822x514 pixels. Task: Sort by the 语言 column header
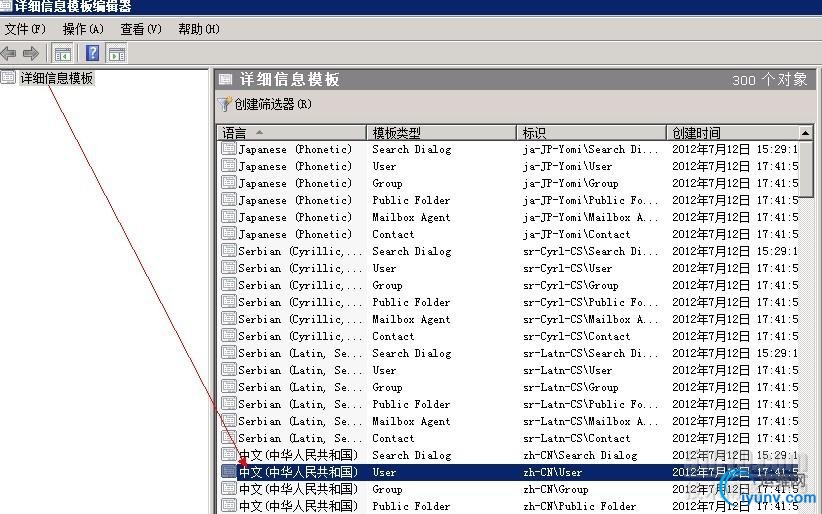coord(291,133)
